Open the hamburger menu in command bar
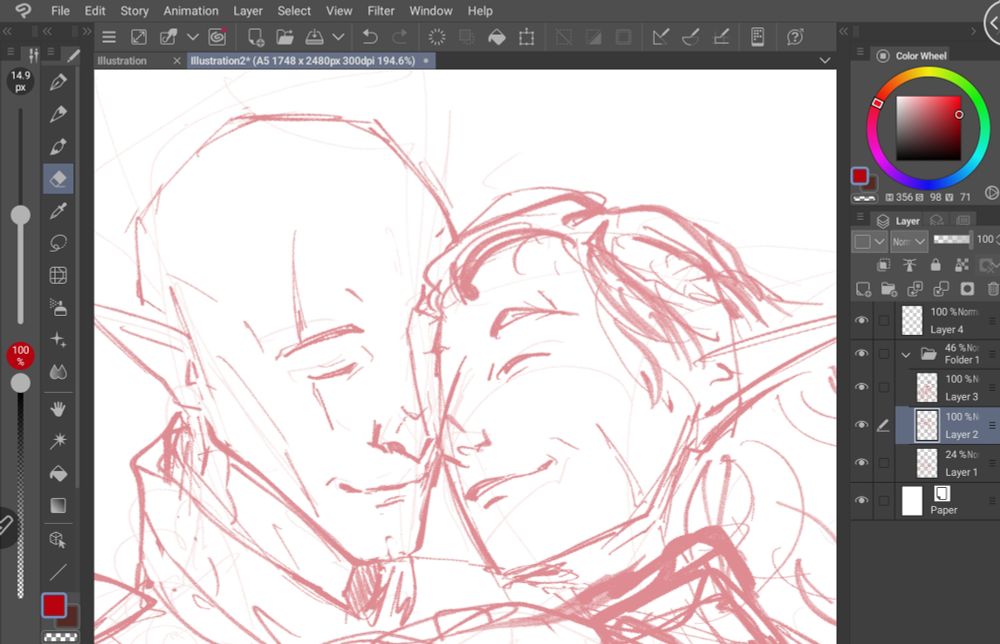This screenshot has width=1000, height=644. point(109,37)
